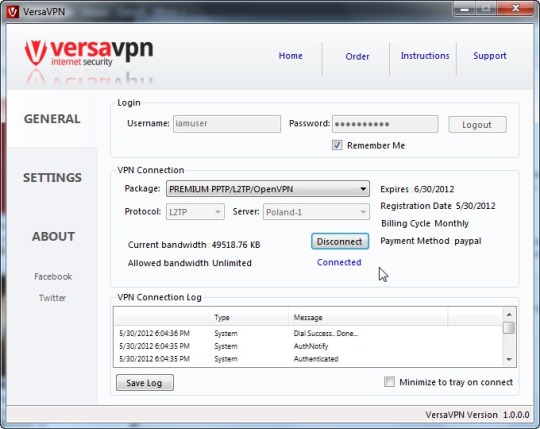This screenshot has height=429, width=540.
Task: Switch to the ABOUT tab
Action: [53, 237]
